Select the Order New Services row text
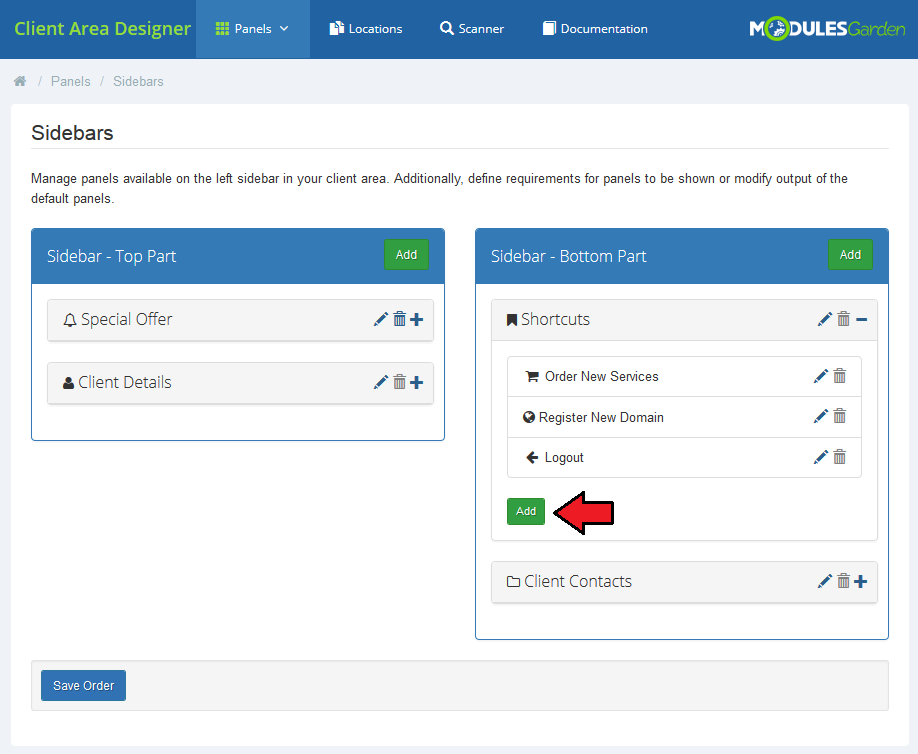This screenshot has width=918, height=754. click(601, 376)
